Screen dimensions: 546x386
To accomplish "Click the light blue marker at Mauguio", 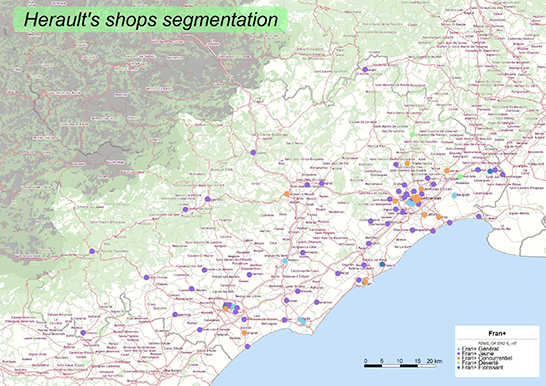I will click(x=454, y=196).
